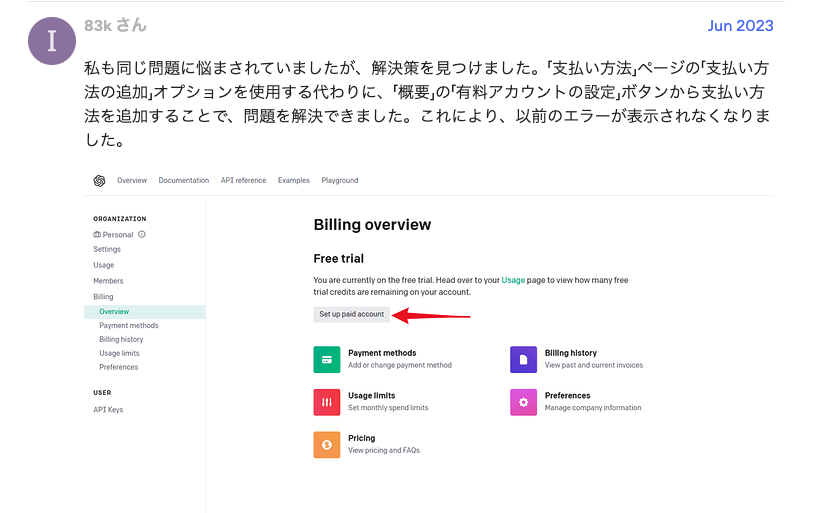823x513 pixels.
Task: Click the username "83k さん"
Action: (x=115, y=25)
